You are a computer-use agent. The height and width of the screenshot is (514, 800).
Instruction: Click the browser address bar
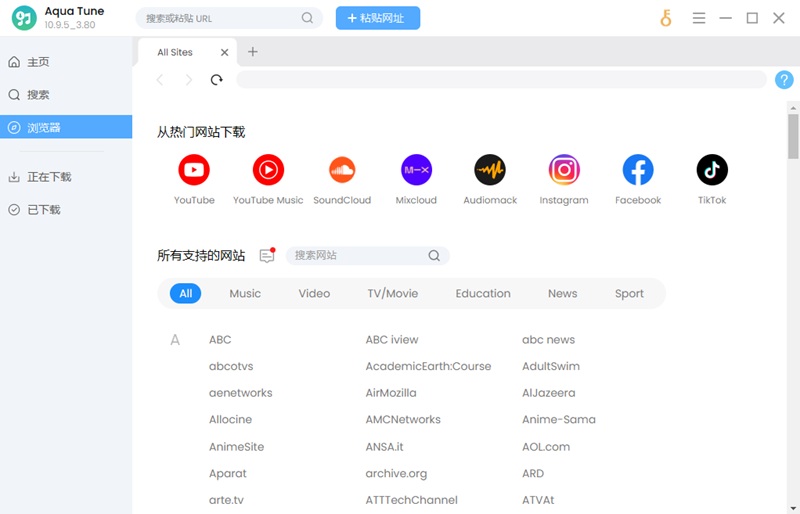pos(502,80)
